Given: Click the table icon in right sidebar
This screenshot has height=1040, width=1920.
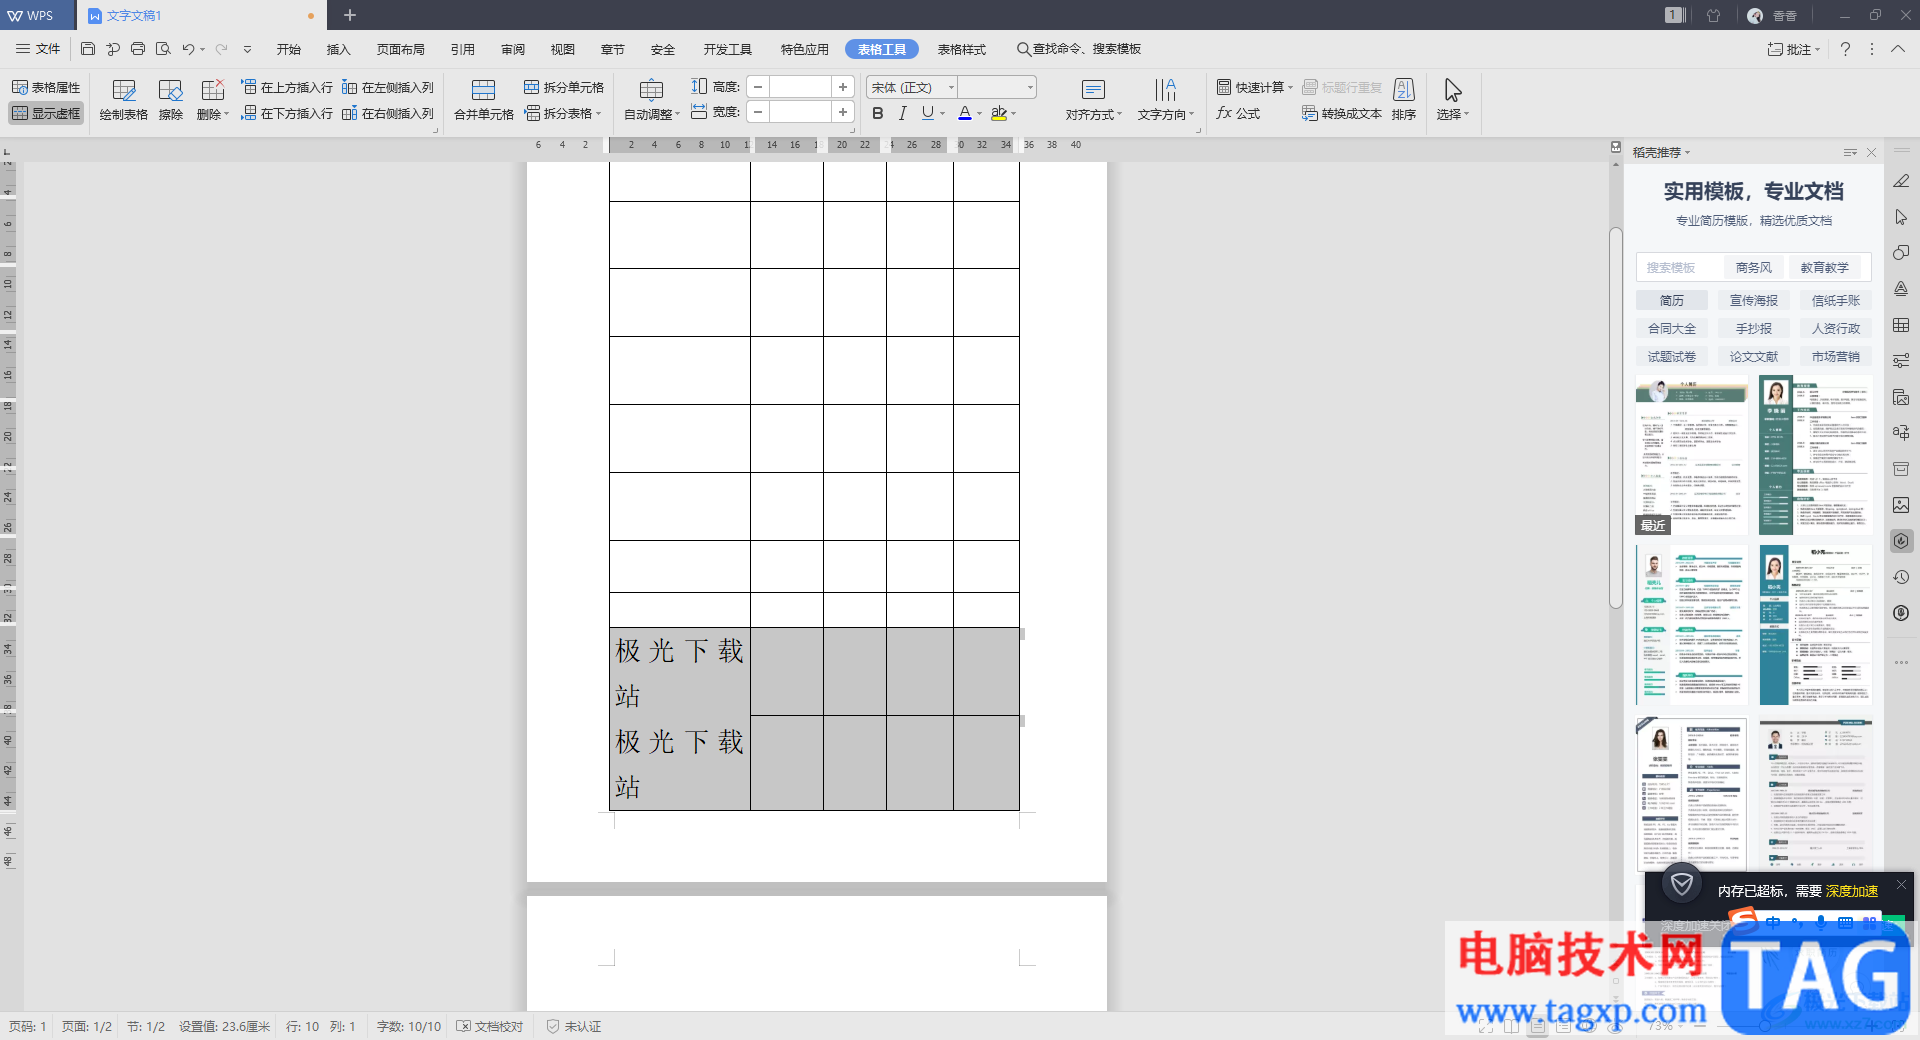Looking at the screenshot, I should (x=1901, y=326).
